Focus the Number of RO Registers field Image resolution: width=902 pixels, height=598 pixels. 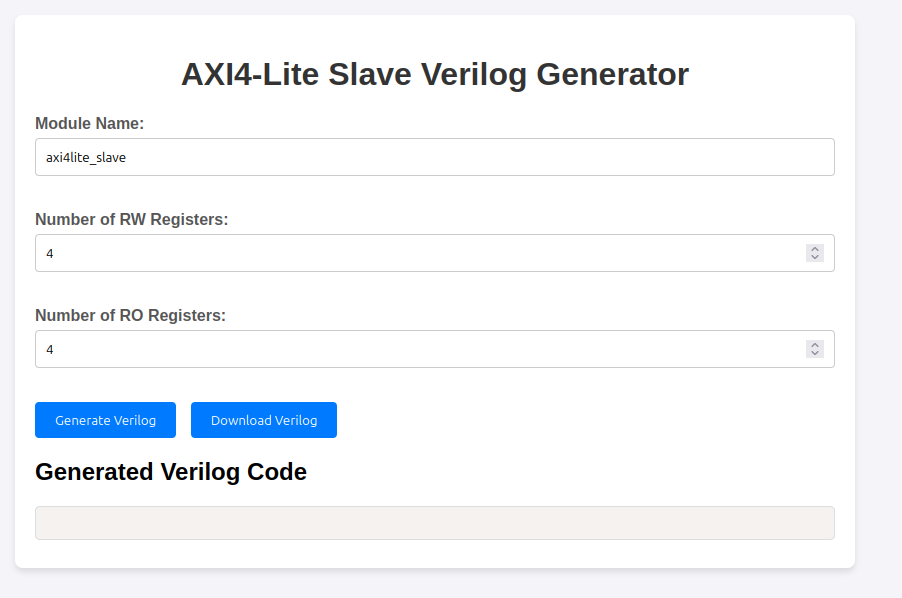pyautogui.click(x=420, y=349)
